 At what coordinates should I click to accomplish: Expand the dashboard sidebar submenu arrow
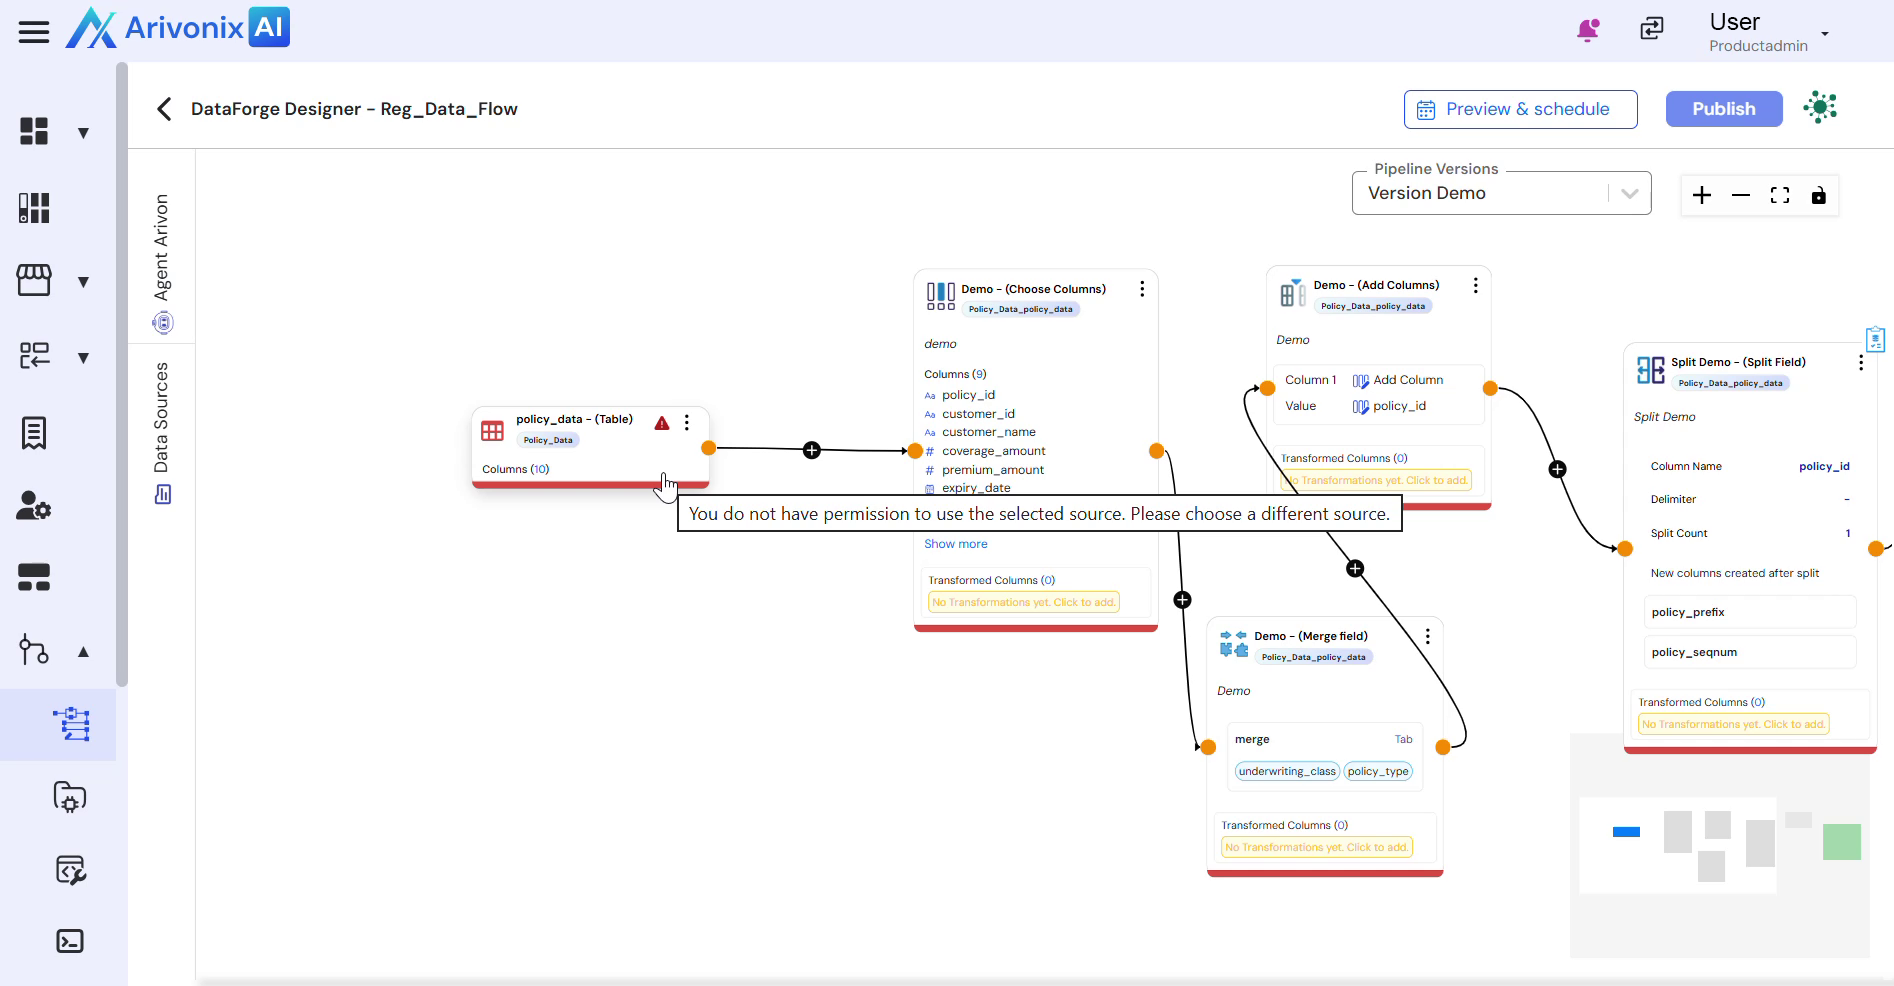[x=84, y=133]
